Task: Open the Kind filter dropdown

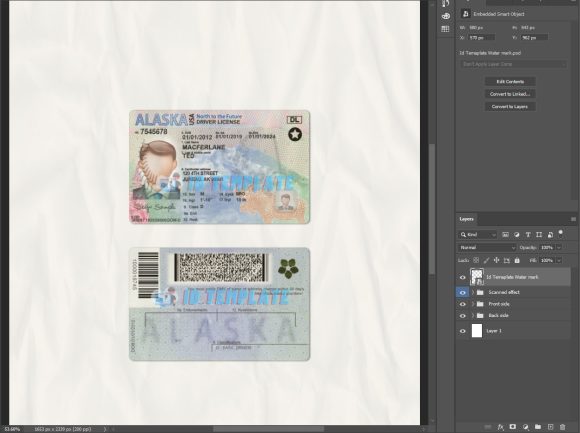Action: pos(478,235)
